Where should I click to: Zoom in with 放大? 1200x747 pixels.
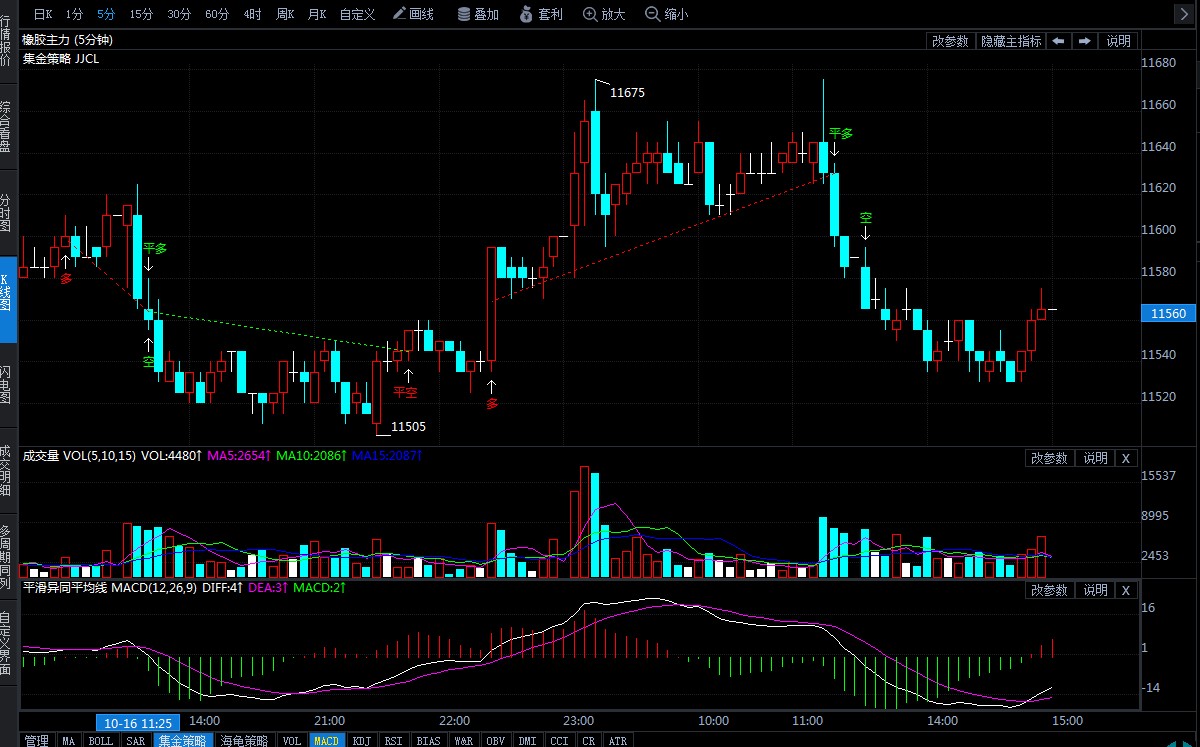point(604,14)
